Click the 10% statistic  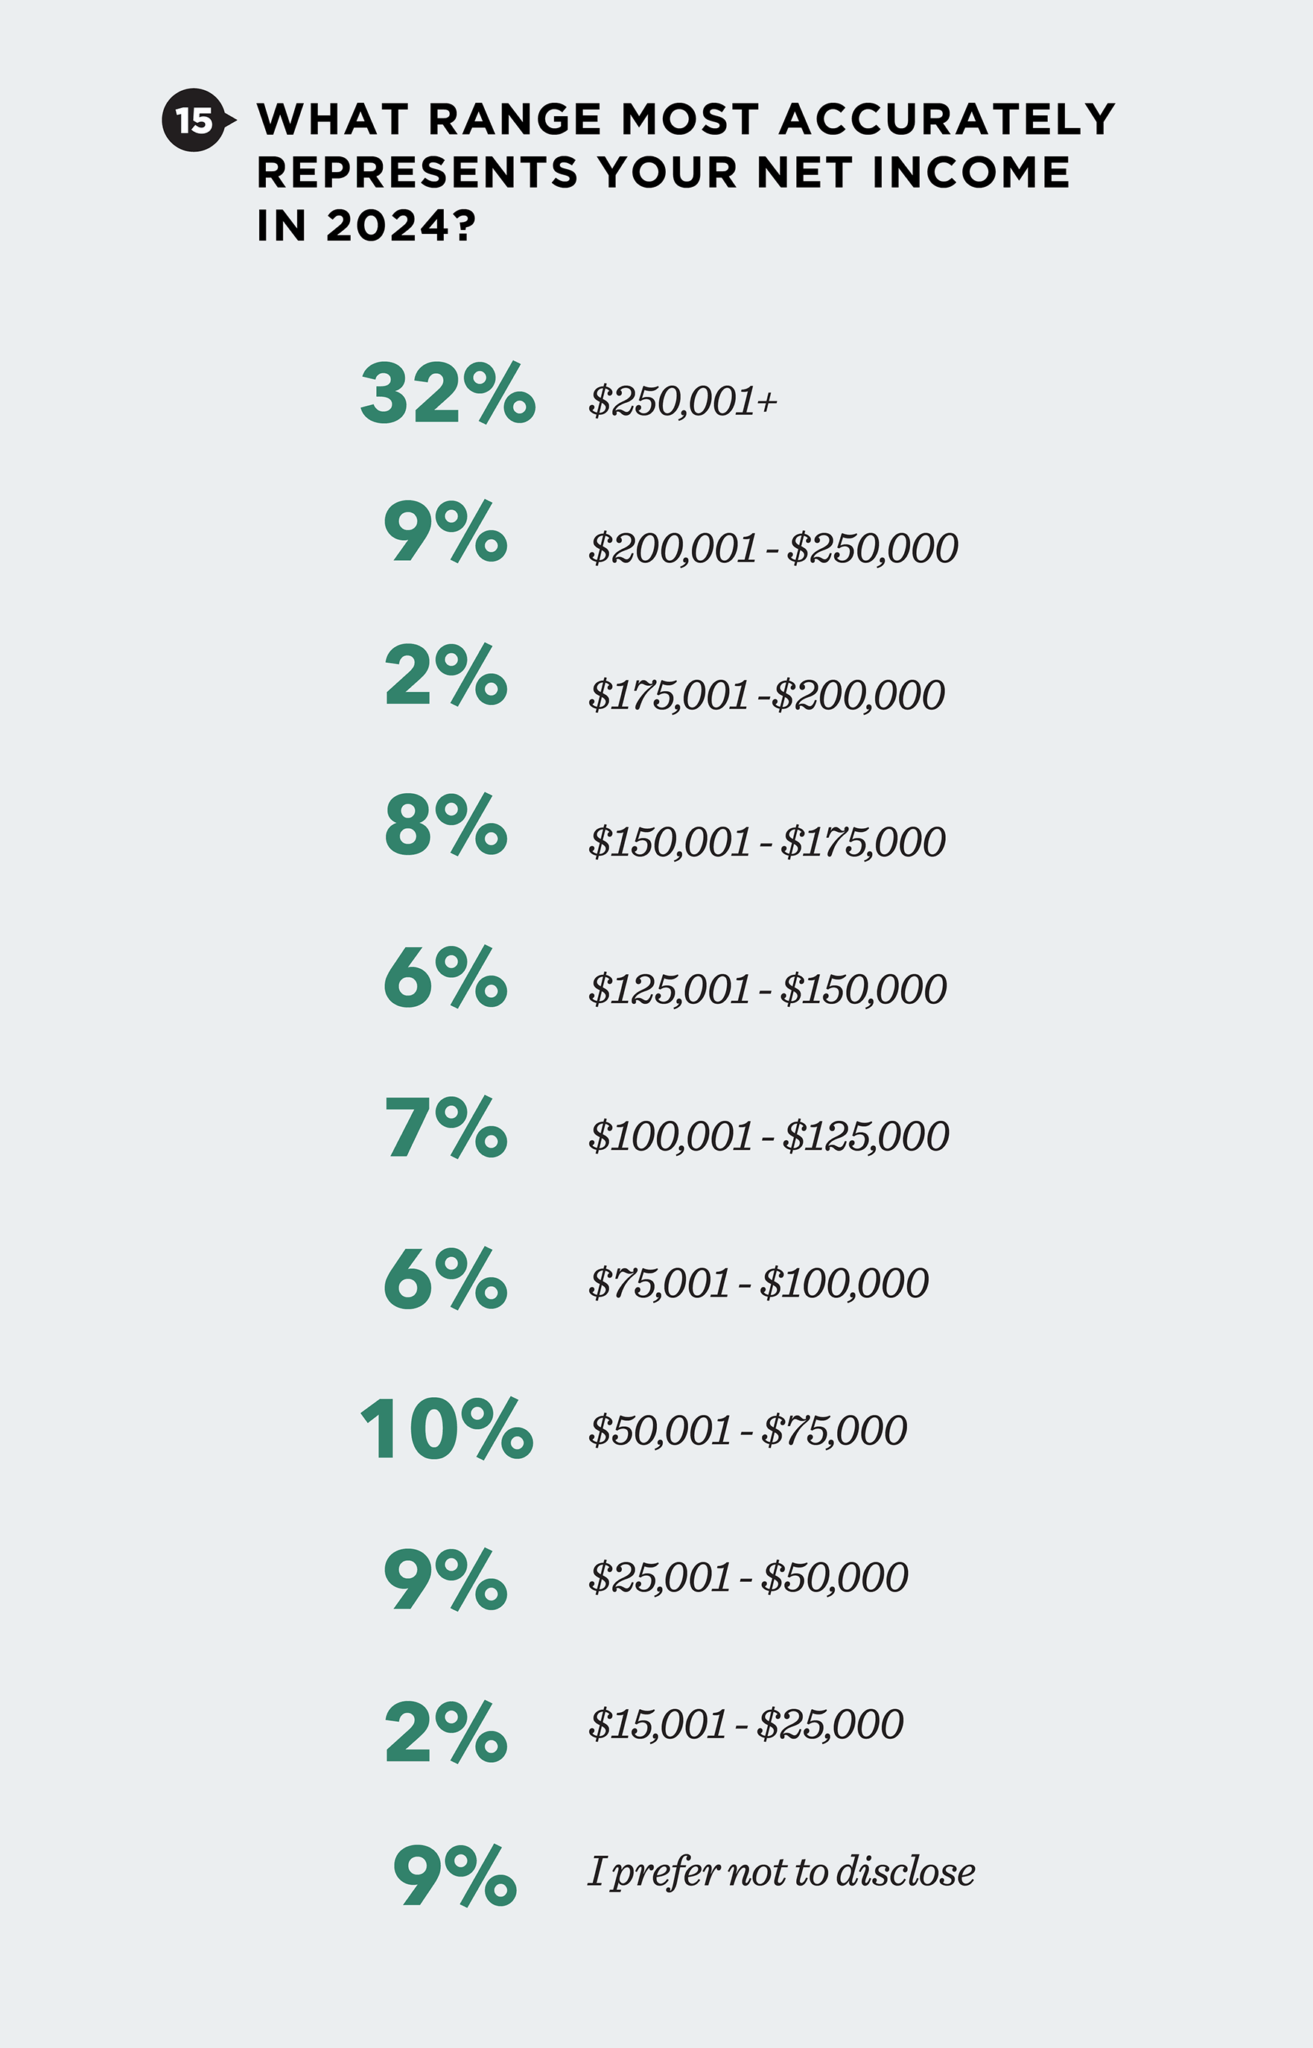(x=446, y=1430)
